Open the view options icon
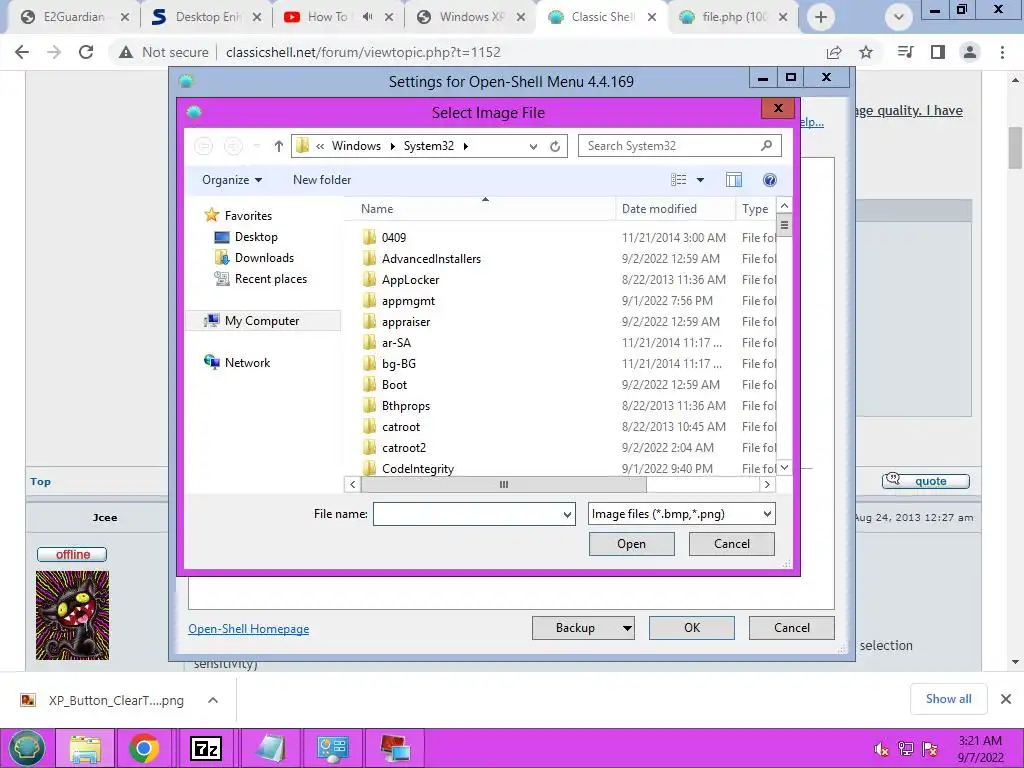 [x=679, y=180]
